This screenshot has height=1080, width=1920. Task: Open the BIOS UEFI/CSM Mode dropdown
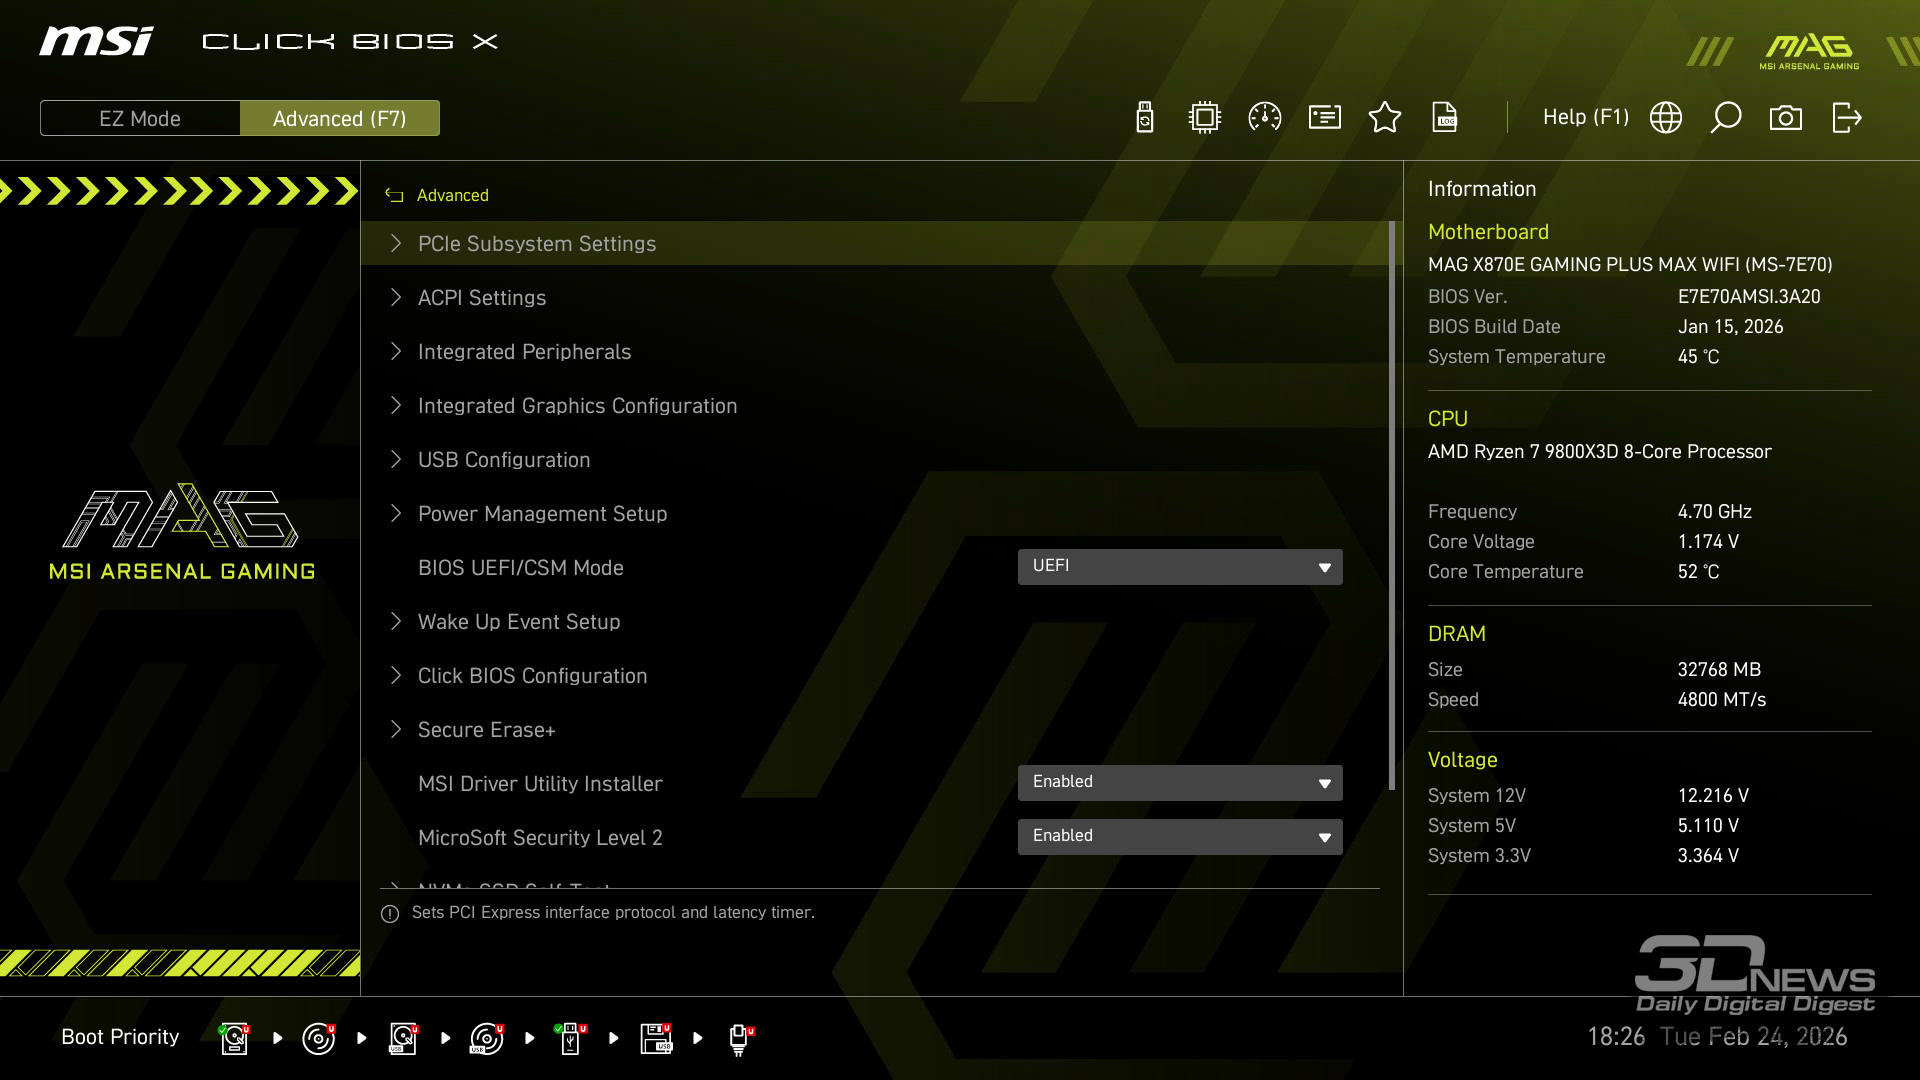(1180, 567)
